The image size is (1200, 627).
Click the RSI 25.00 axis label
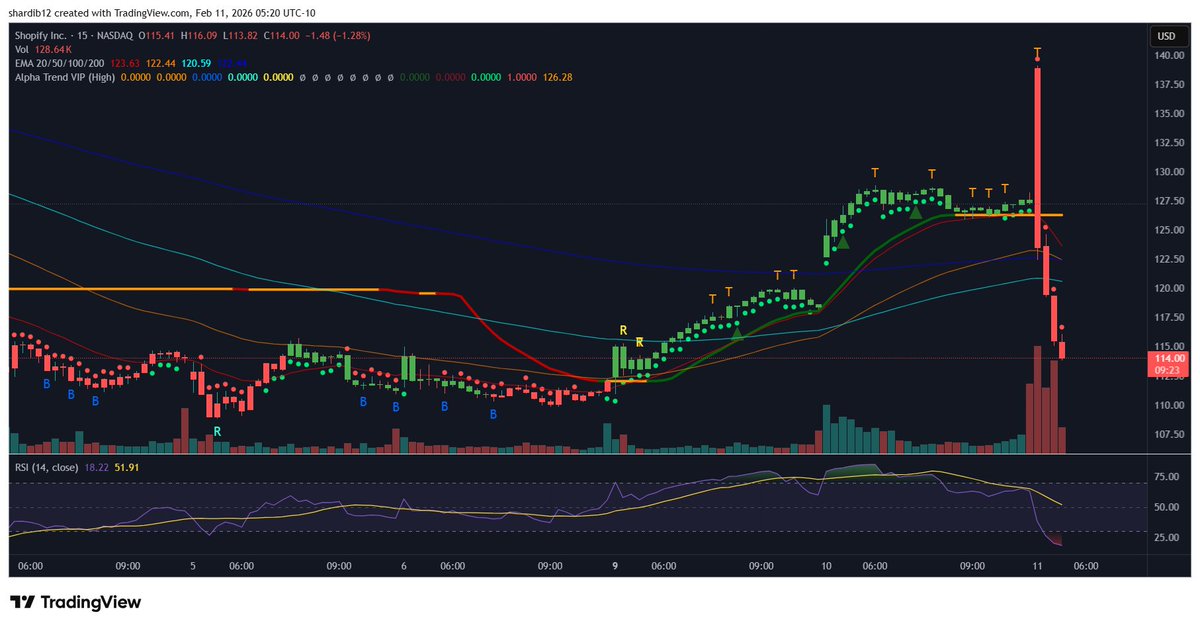coord(1166,538)
